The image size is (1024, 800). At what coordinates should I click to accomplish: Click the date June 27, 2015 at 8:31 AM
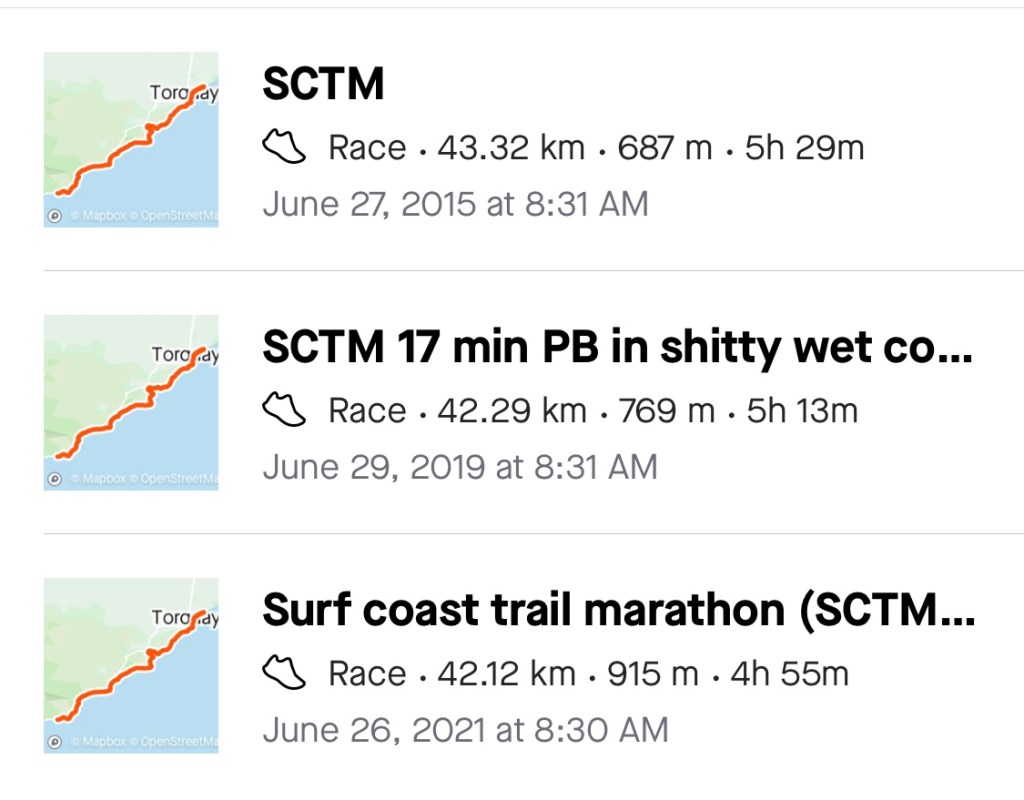pyautogui.click(x=455, y=204)
